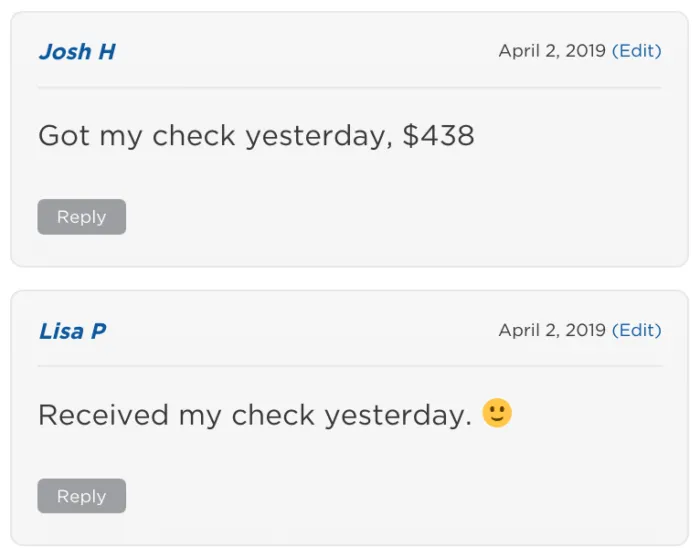Click the smiley face emoji in Lisa's comment
Screen dimensions: 700x558
pyautogui.click(x=497, y=414)
